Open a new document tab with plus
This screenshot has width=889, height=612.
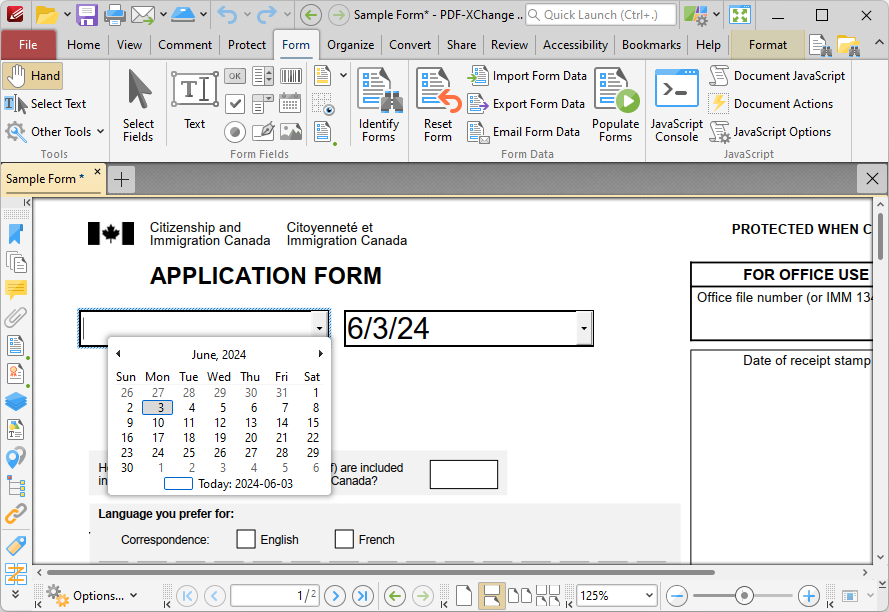(121, 179)
